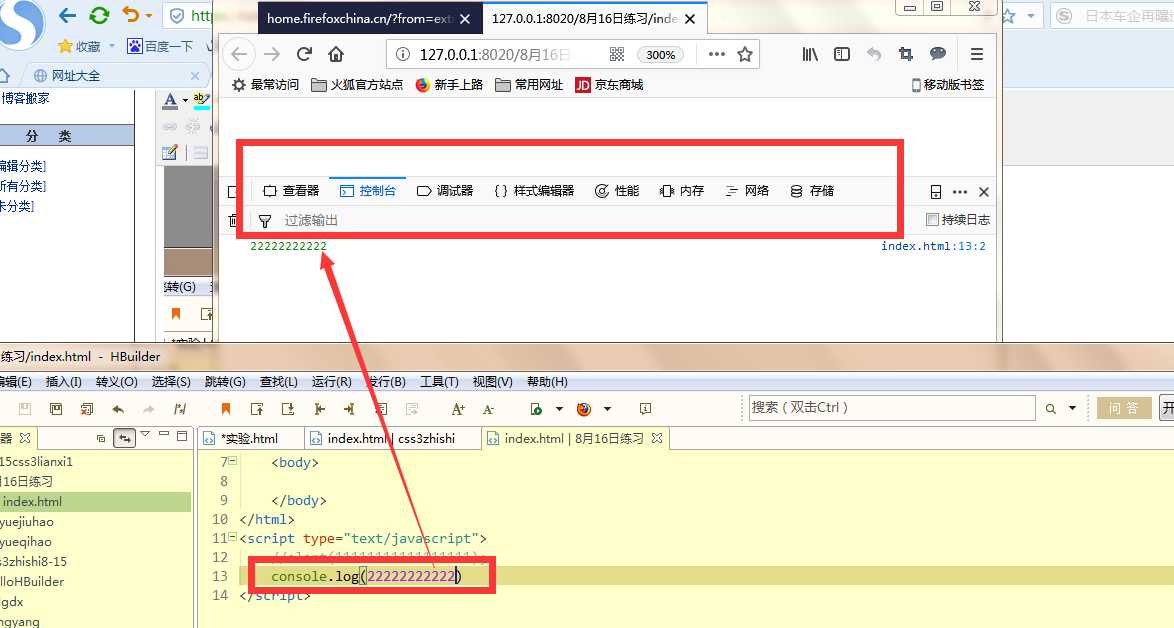Open Firefox hamburger menu
Viewport: 1174px width, 628px height.
pos(976,54)
